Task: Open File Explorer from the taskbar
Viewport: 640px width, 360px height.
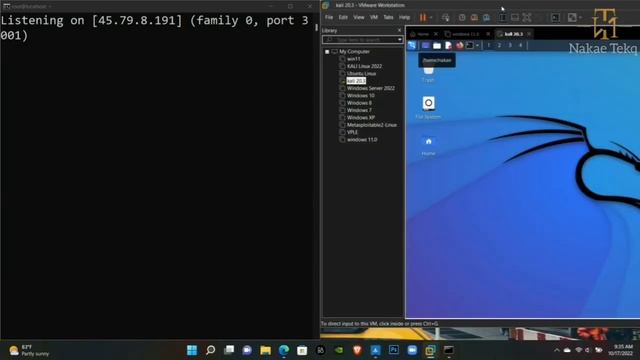Action: click(265, 350)
